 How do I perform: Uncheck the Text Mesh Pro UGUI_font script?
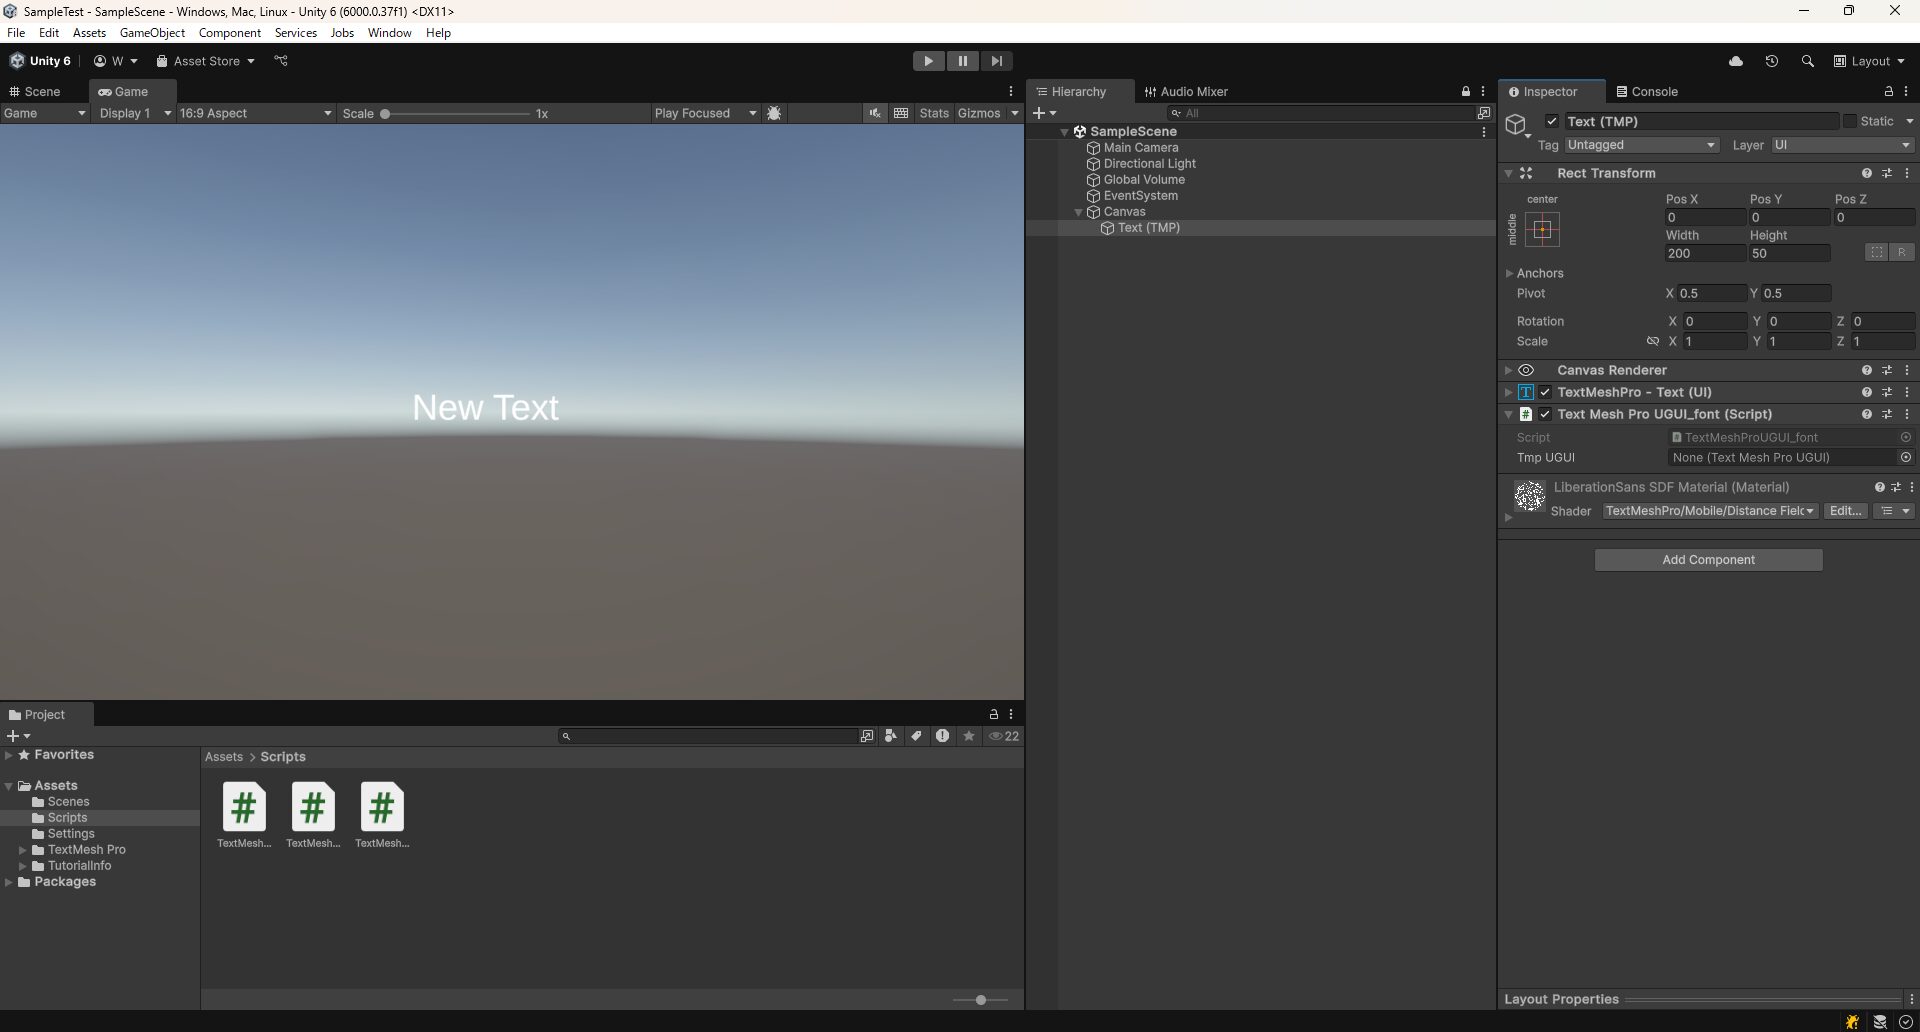coord(1545,414)
